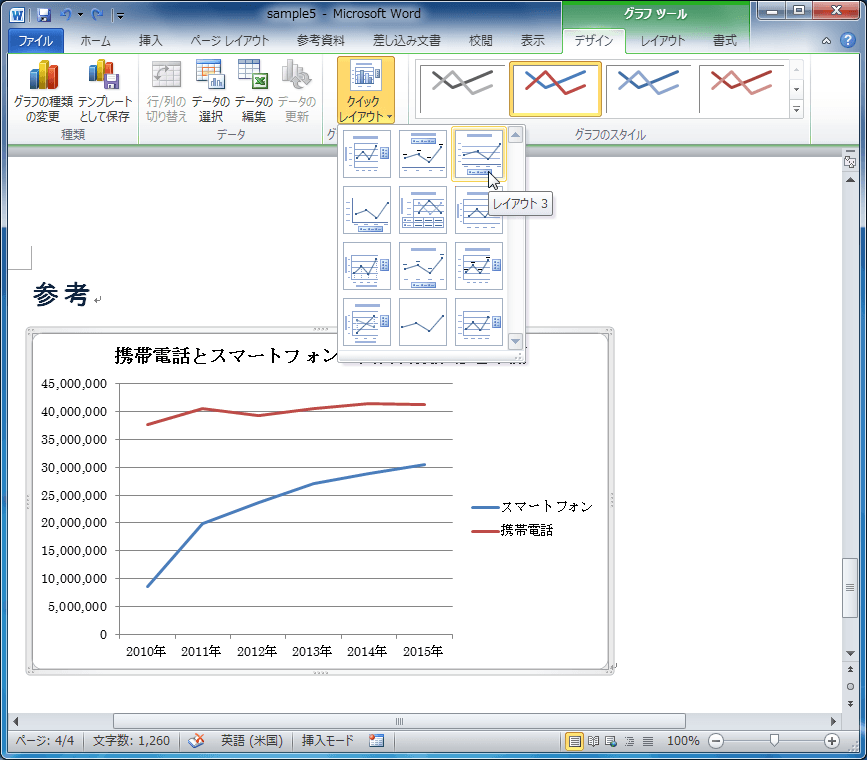Screen dimensions: 867x760
Task: Choose highlighted Layout 3 thumbnail
Action: point(479,154)
